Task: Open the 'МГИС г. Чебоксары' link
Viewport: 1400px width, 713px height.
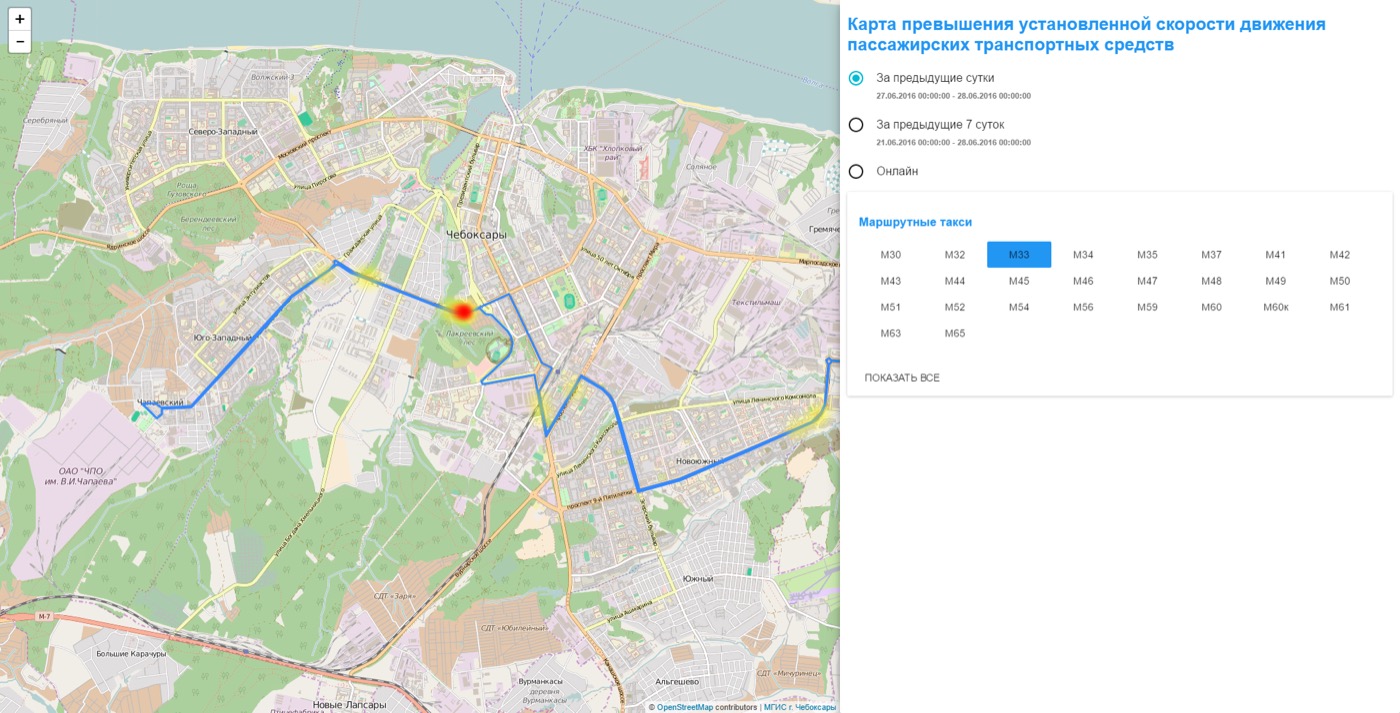Action: coord(800,707)
